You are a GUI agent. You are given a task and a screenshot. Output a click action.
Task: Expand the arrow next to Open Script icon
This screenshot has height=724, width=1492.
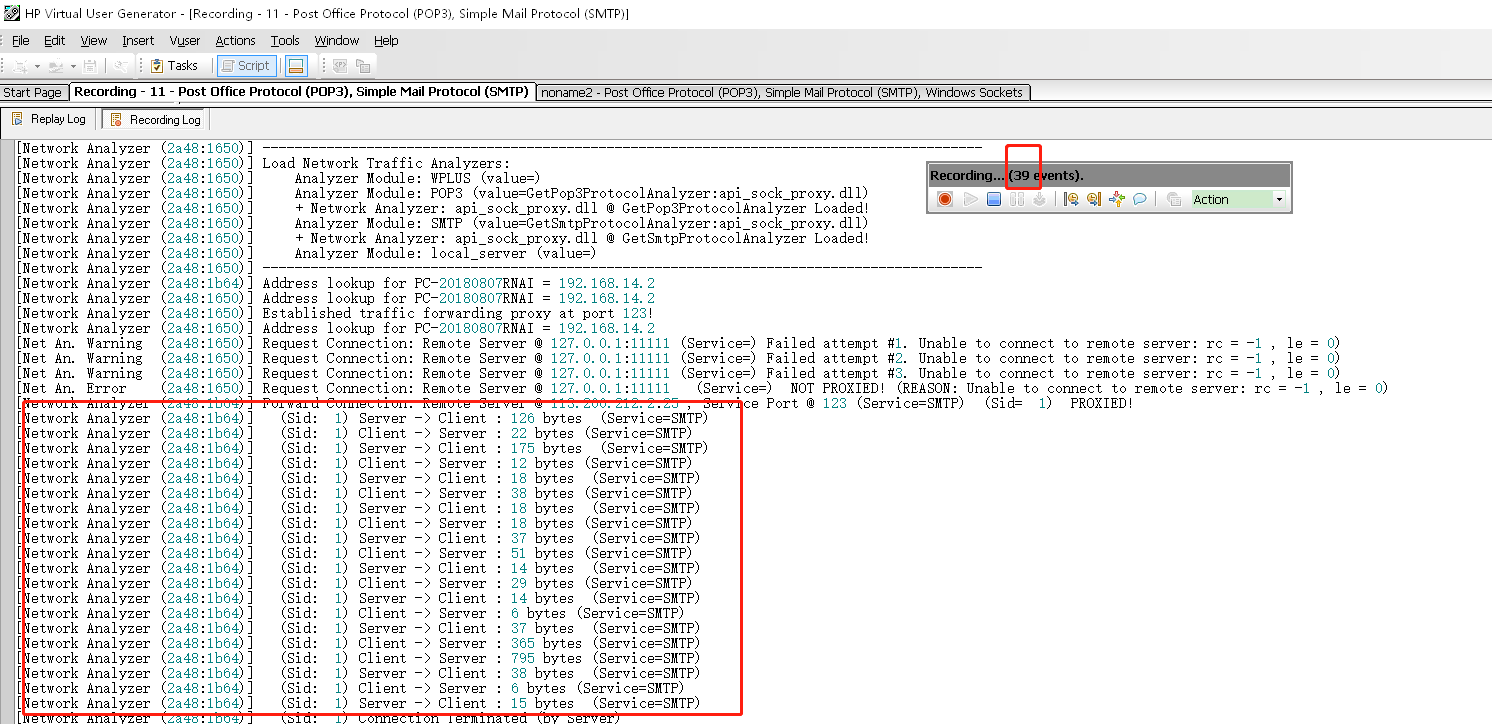[x=73, y=66]
